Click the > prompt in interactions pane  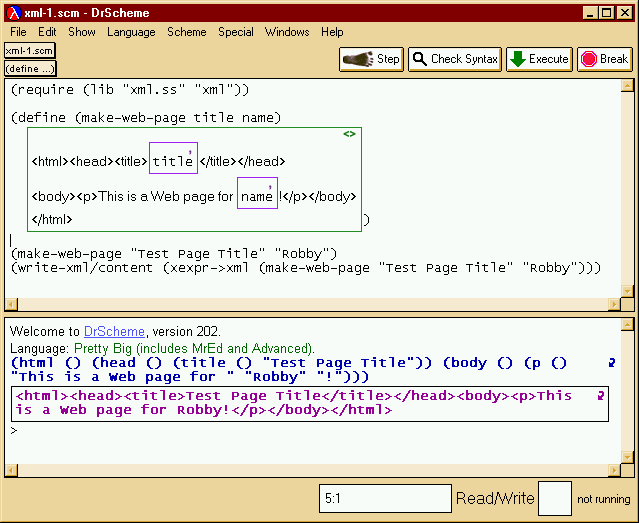[x=14, y=430]
